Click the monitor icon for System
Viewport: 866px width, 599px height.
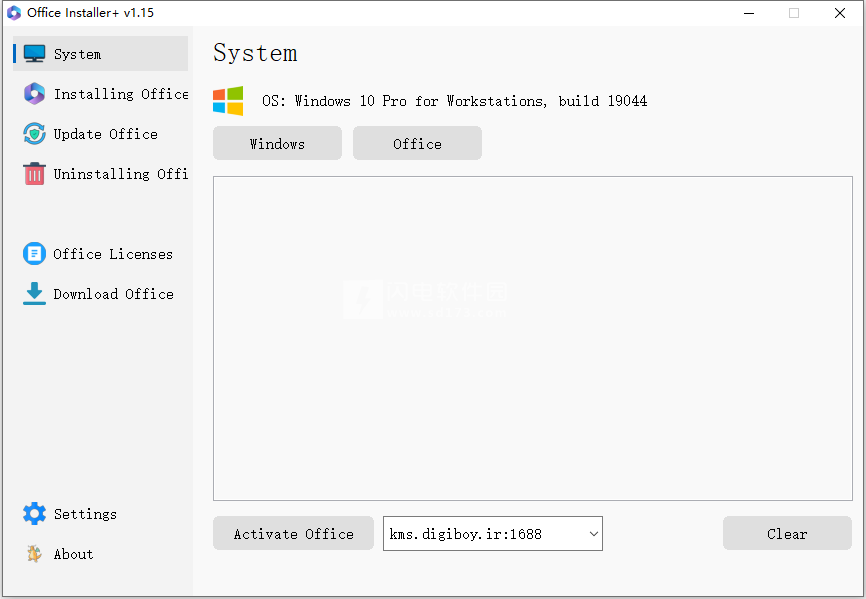tap(34, 54)
